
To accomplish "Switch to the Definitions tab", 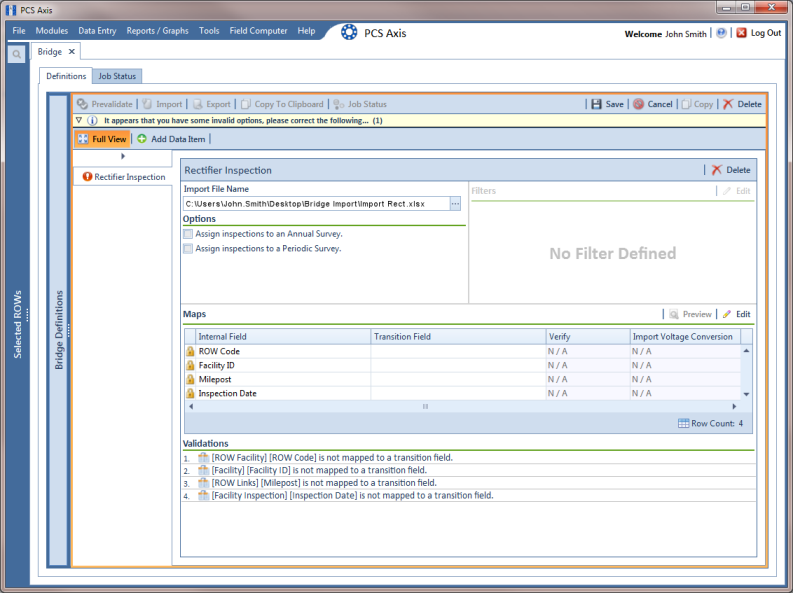I will coord(66,76).
